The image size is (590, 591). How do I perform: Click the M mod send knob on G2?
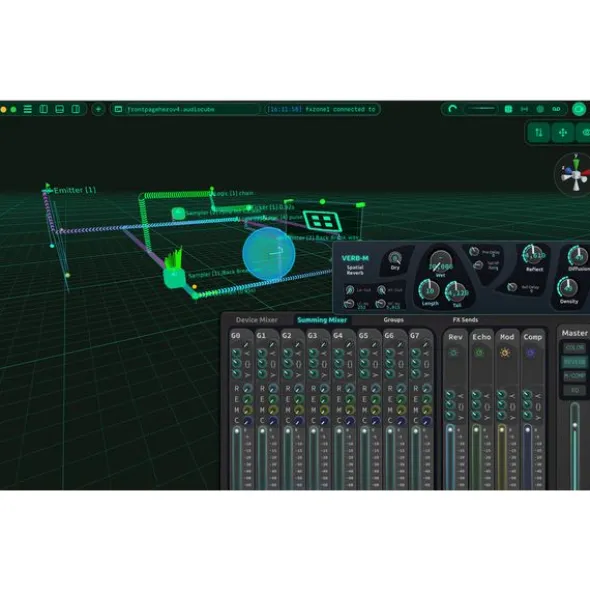[x=299, y=410]
